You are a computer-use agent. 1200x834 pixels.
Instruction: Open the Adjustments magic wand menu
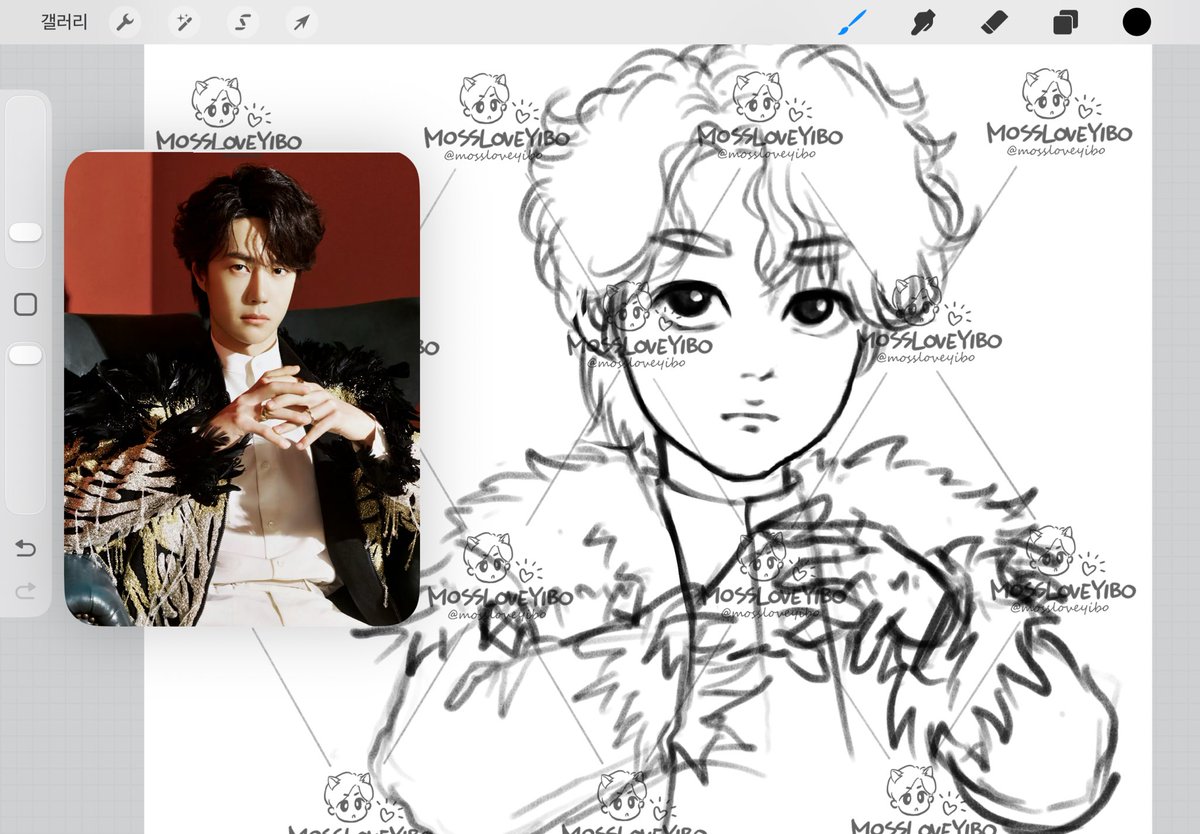183,22
